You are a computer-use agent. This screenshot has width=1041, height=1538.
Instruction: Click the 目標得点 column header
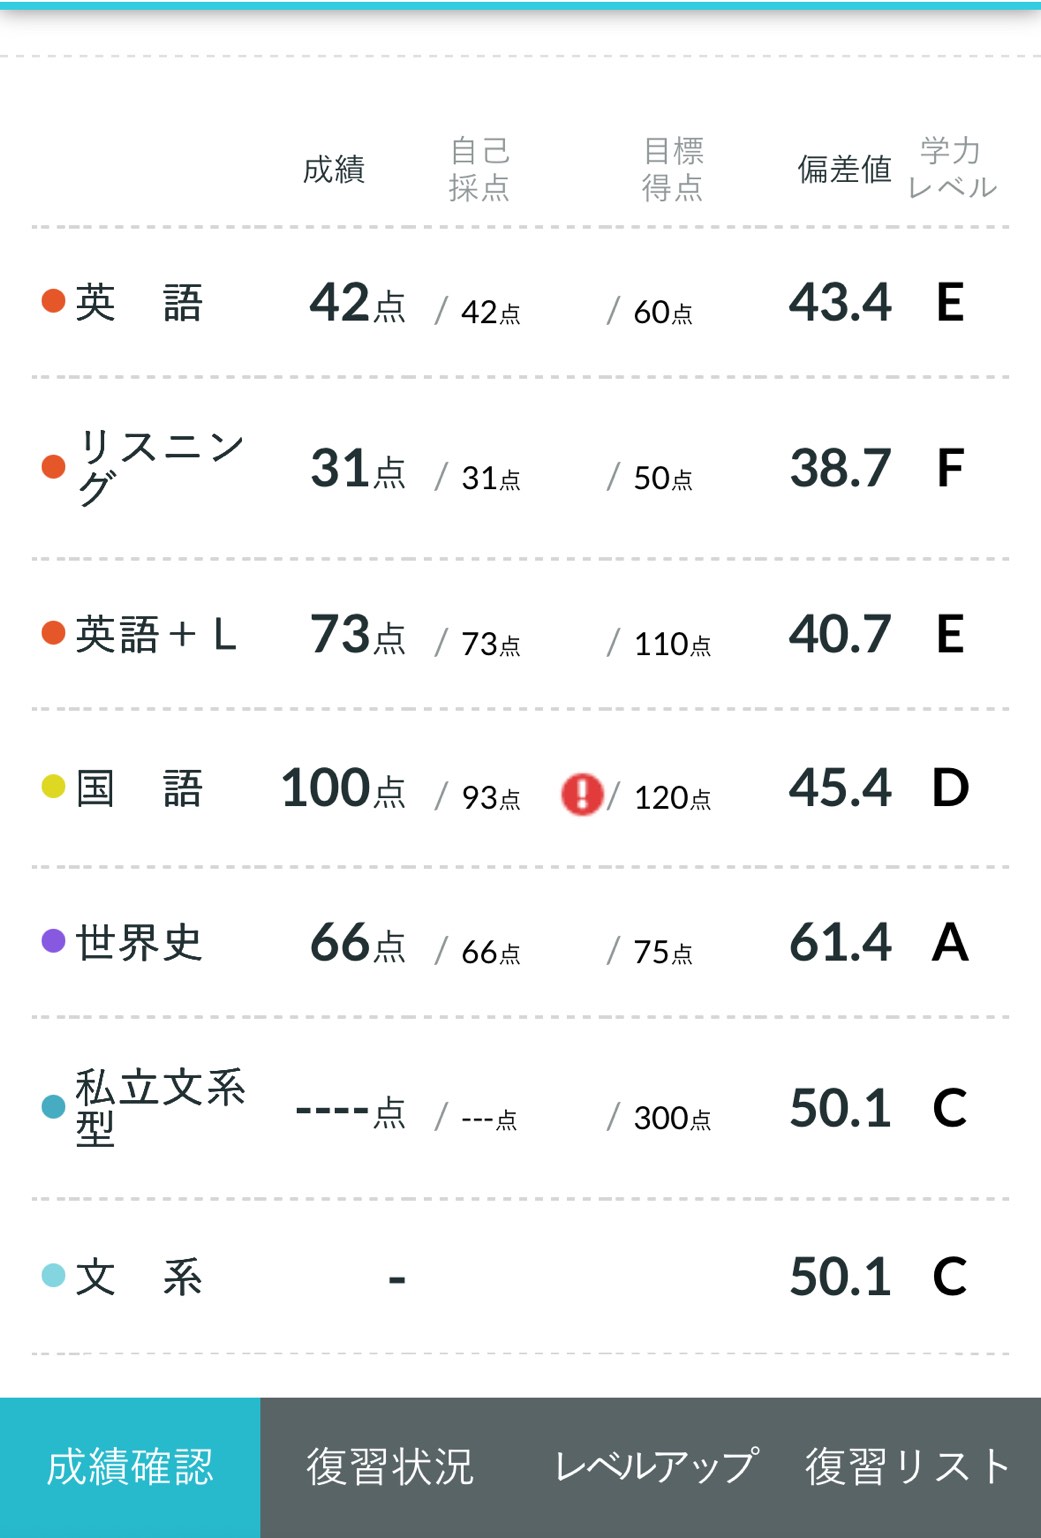(673, 169)
